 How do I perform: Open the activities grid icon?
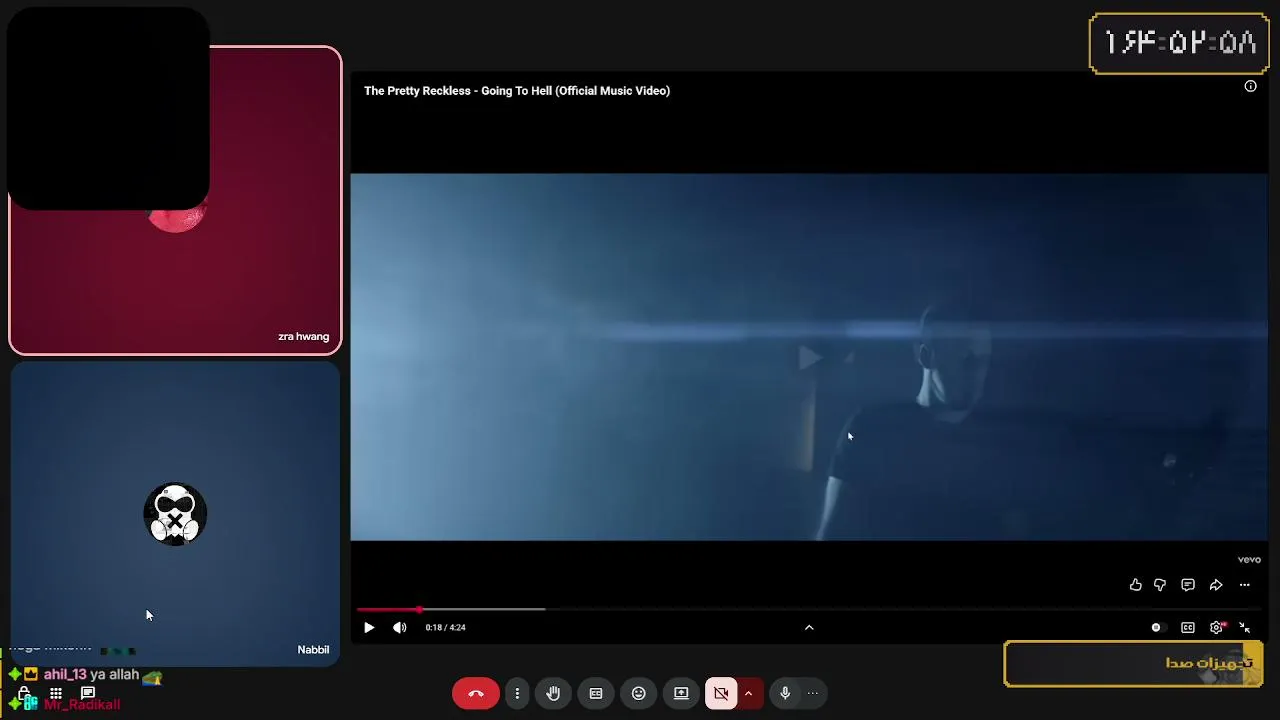click(56, 693)
